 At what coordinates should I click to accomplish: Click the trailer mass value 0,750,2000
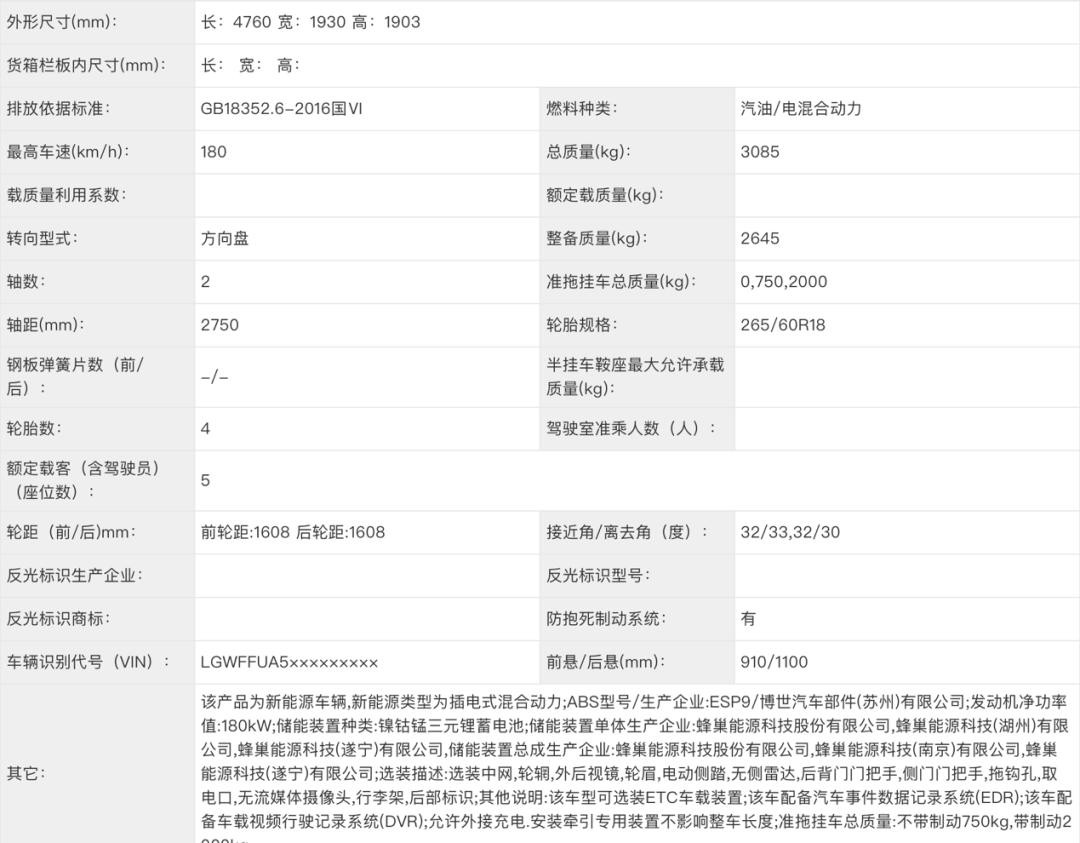(x=784, y=282)
